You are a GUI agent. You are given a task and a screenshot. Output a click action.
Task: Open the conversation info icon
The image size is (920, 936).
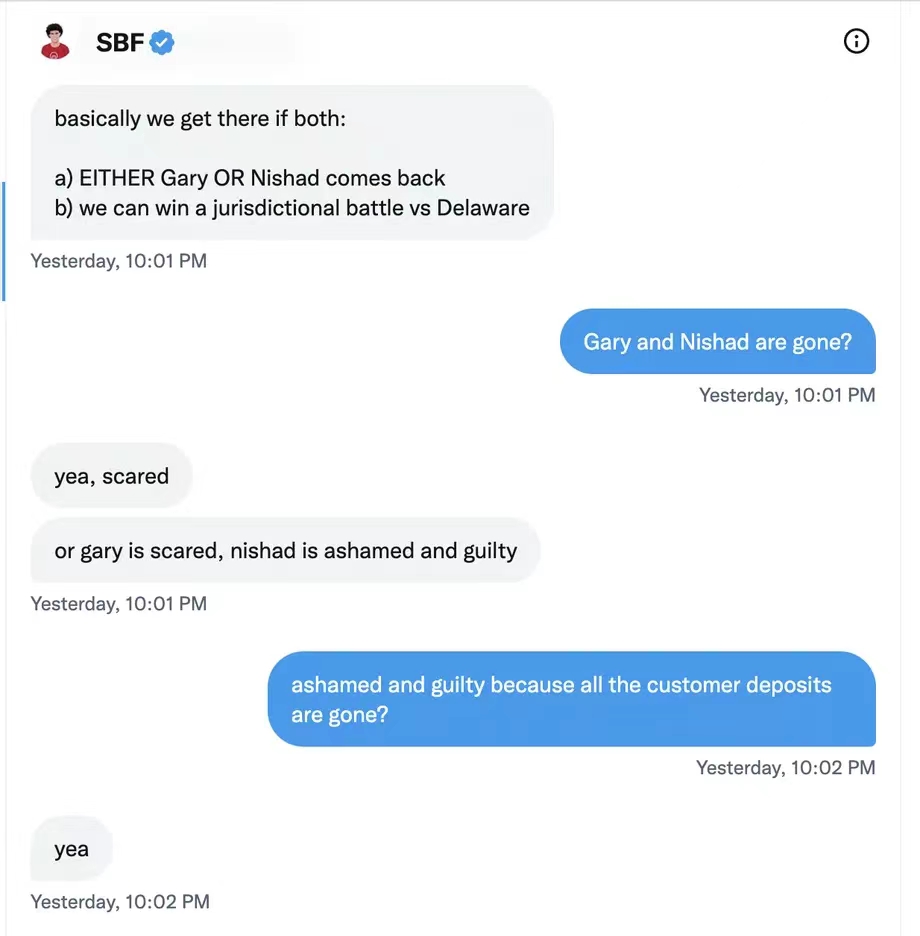pyautogui.click(x=856, y=41)
